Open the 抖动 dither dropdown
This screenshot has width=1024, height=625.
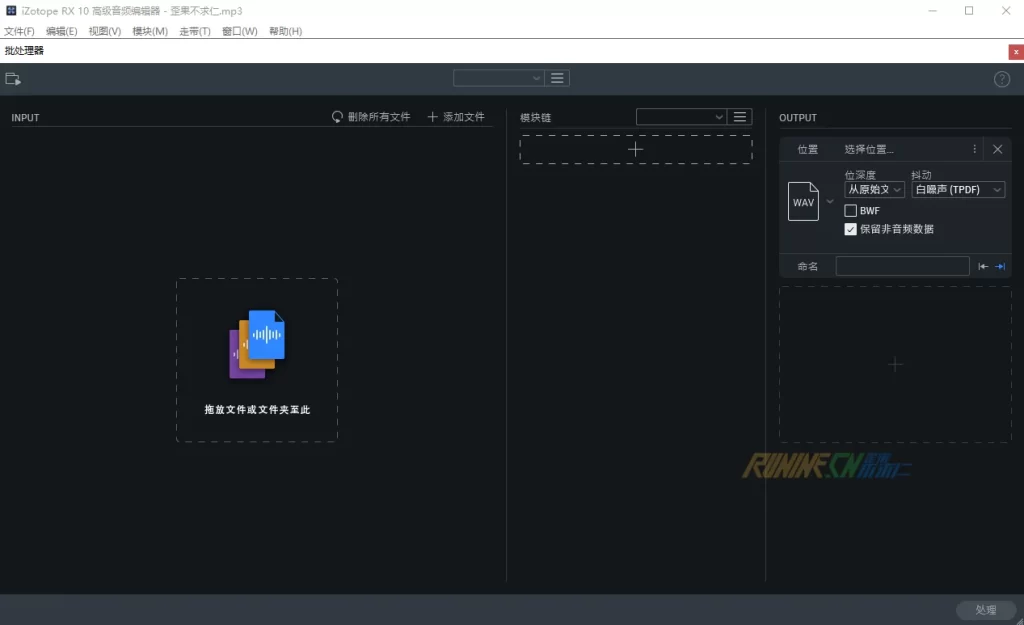pos(958,190)
